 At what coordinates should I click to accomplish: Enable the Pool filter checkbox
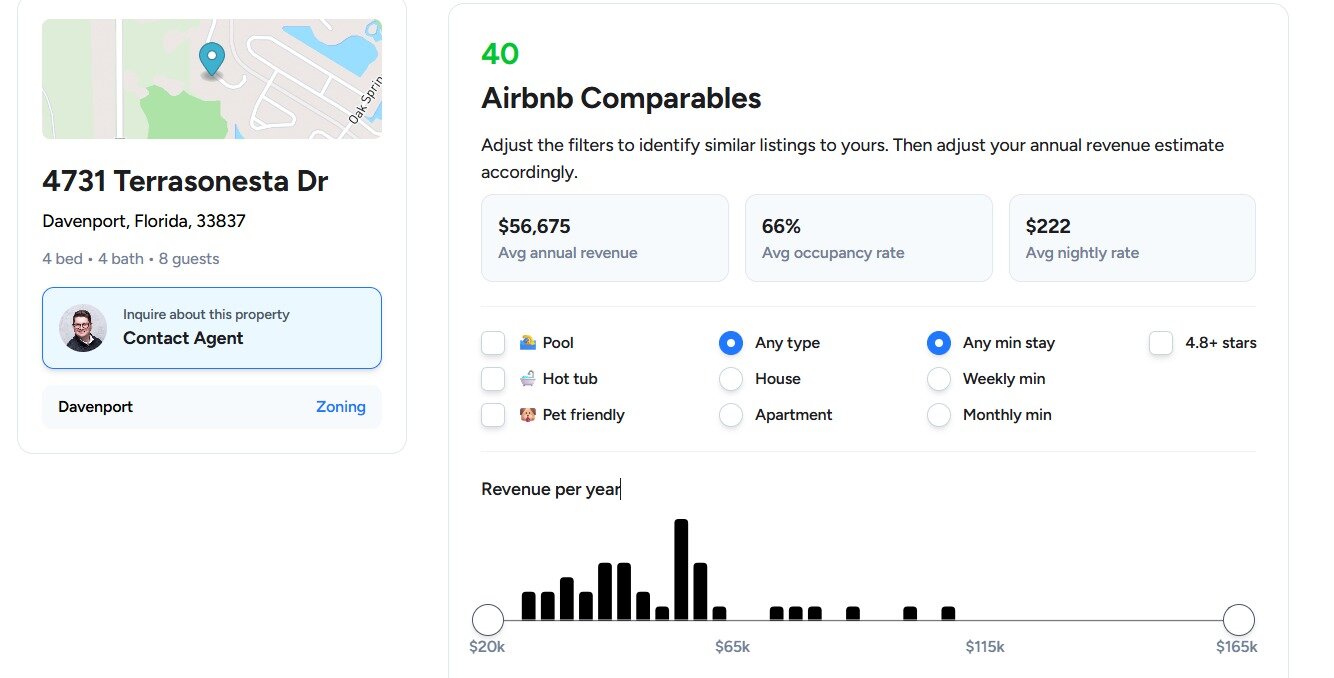pyautogui.click(x=493, y=343)
